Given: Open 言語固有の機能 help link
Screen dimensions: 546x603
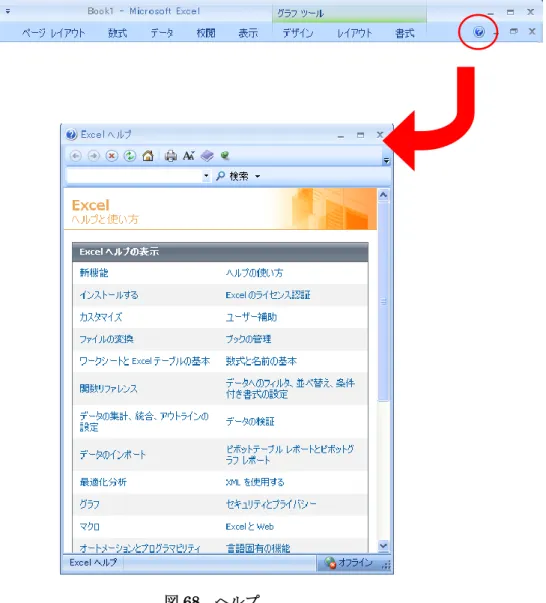Looking at the screenshot, I should tap(258, 548).
